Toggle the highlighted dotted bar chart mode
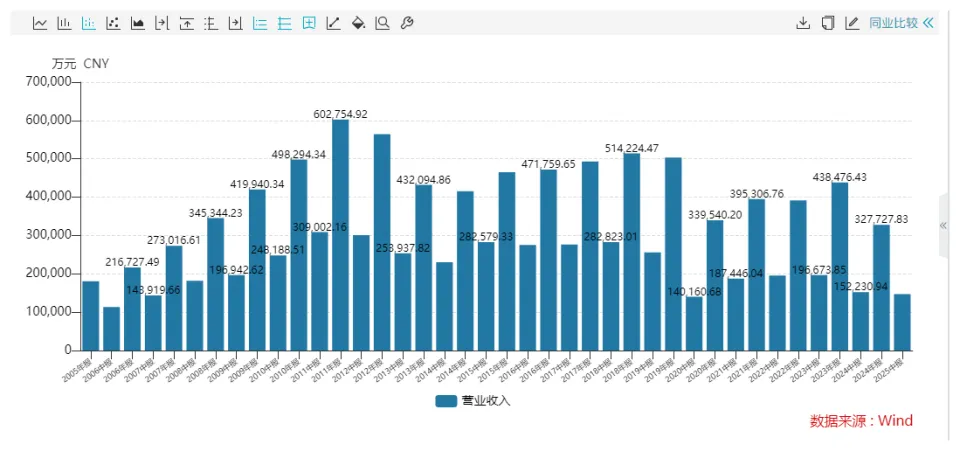Viewport: 960px width, 472px height. (89, 23)
